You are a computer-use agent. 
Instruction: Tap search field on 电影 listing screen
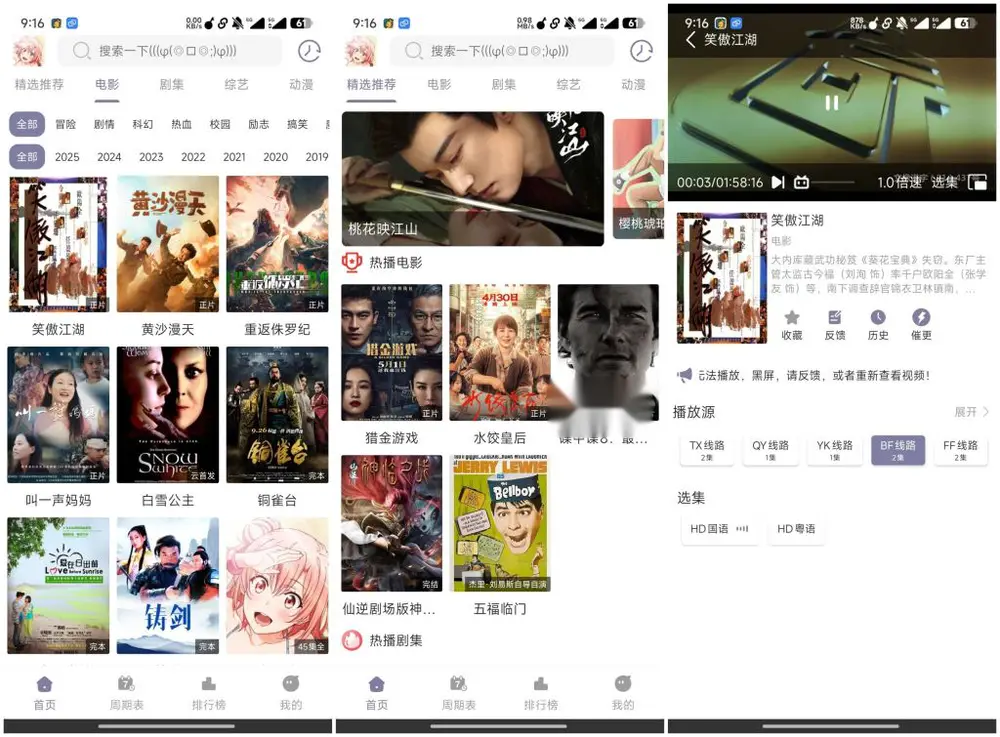tap(170, 51)
